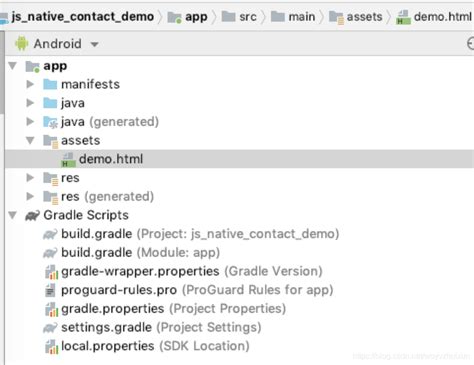
Task: Collapse the assets folder arrow
Action: (30, 140)
